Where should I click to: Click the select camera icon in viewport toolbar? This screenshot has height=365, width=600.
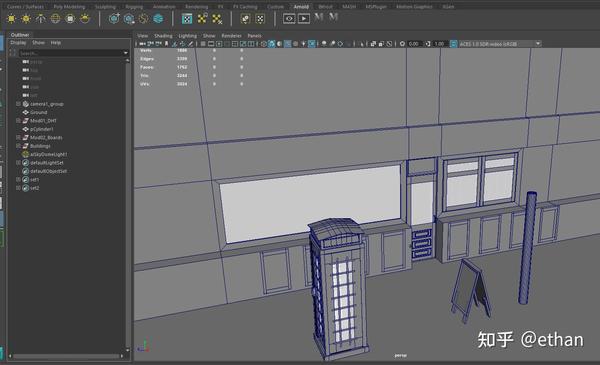coord(142,44)
